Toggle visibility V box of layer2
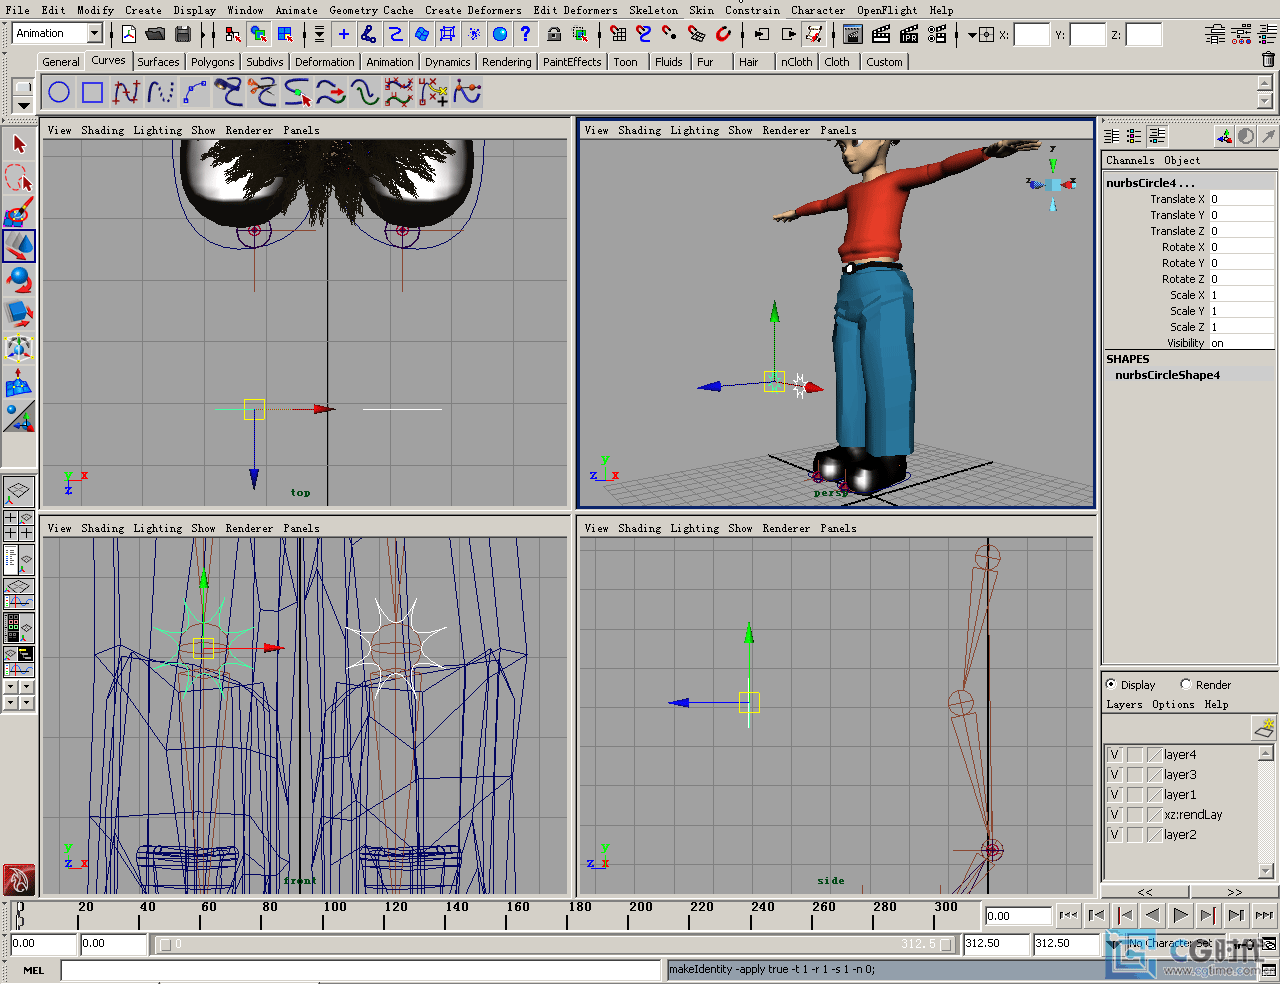This screenshot has height=984, width=1280. (1114, 835)
